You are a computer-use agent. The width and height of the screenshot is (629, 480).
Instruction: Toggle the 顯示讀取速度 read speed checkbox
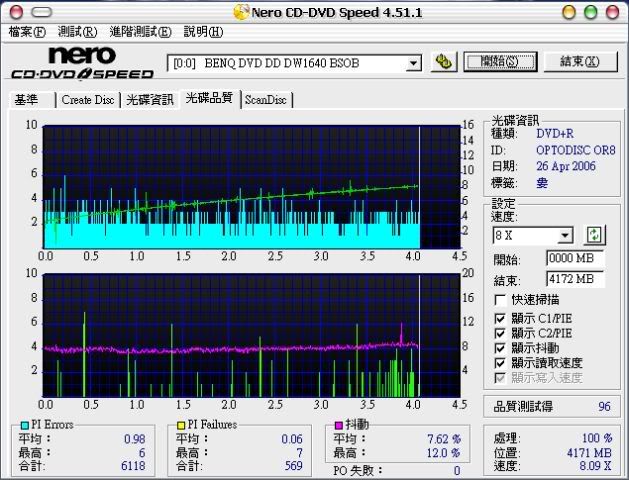click(500, 363)
